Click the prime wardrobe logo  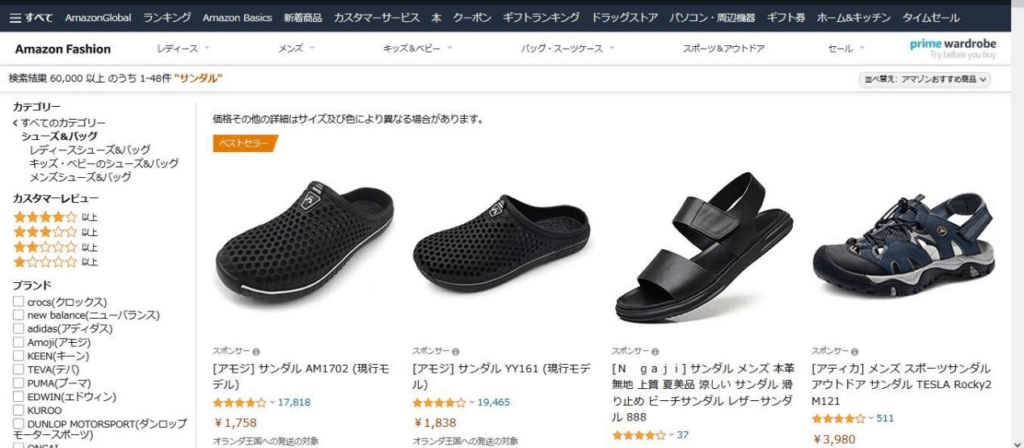tap(953, 49)
